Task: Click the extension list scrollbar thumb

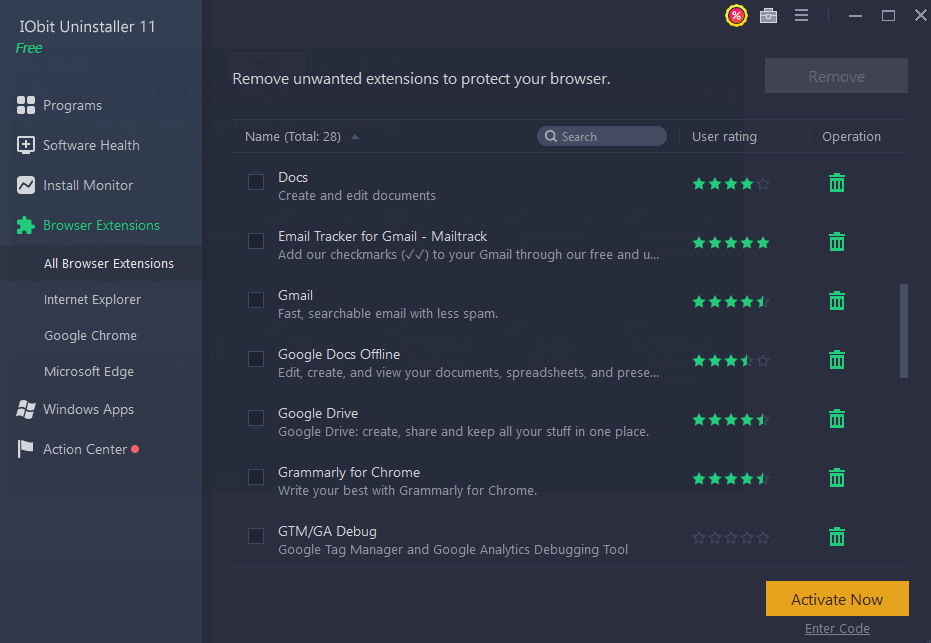Action: click(x=904, y=331)
